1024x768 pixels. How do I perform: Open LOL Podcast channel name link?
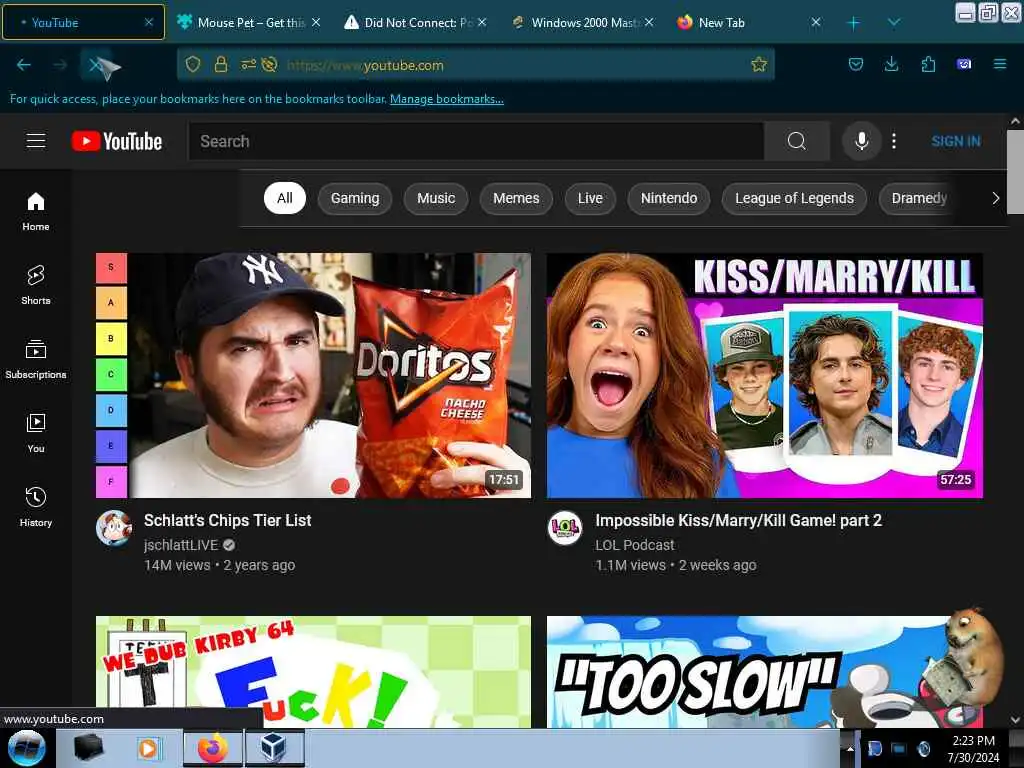[634, 545]
